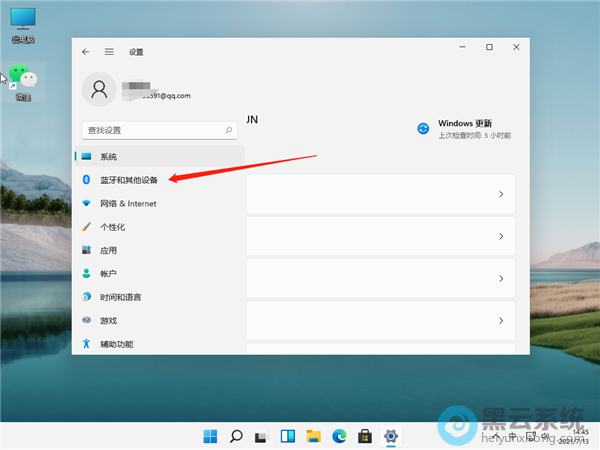Expand the topmost settings row chevron
The image size is (600, 450).
[500, 195]
